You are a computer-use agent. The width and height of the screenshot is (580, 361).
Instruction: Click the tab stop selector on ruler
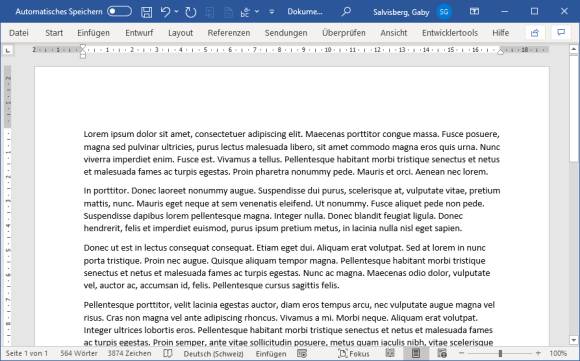pyautogui.click(x=8, y=50)
